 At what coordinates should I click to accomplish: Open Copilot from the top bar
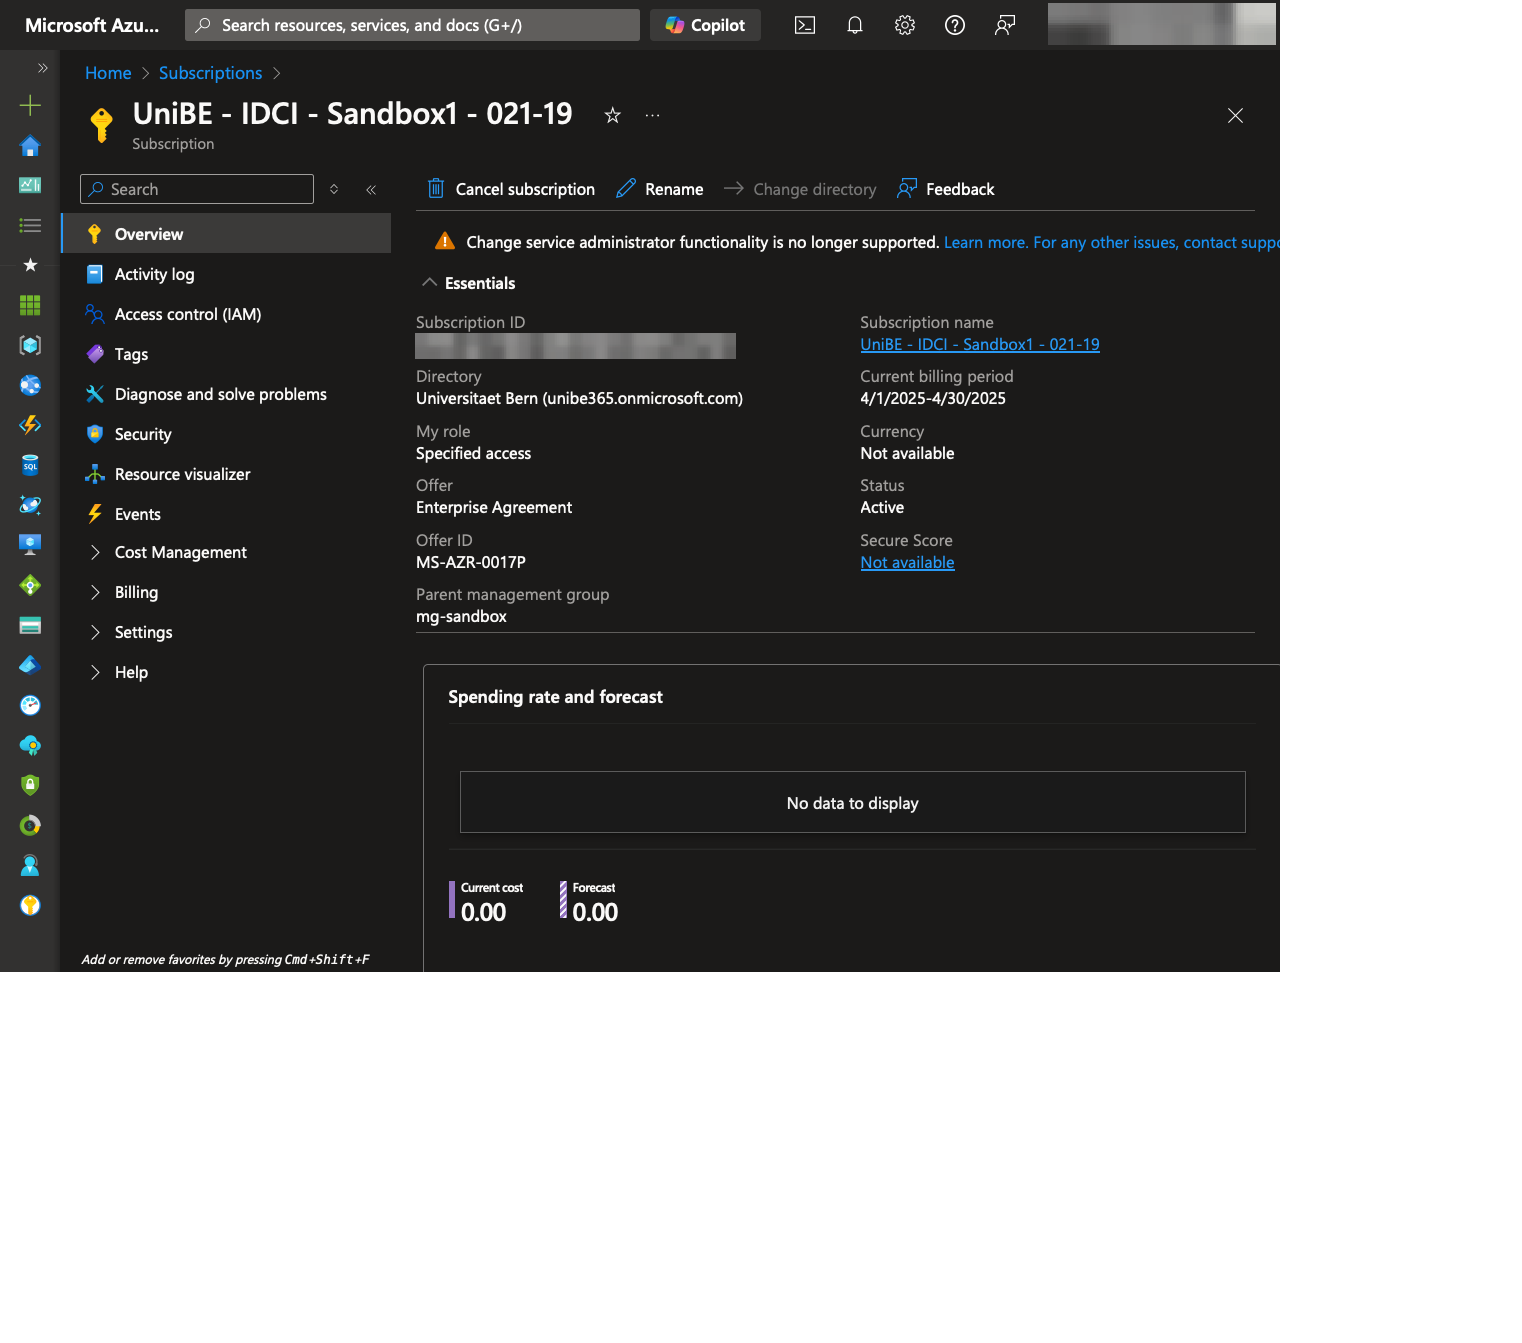point(705,25)
